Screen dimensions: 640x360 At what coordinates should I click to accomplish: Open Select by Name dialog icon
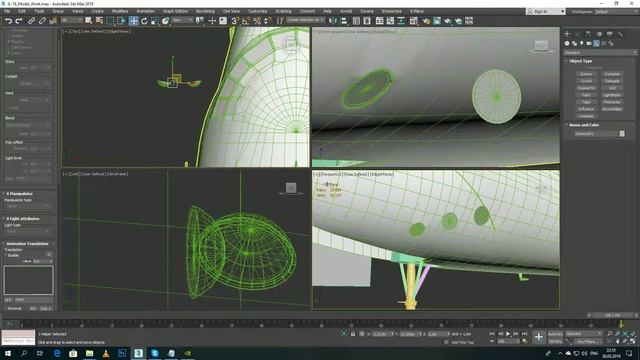coord(99,20)
